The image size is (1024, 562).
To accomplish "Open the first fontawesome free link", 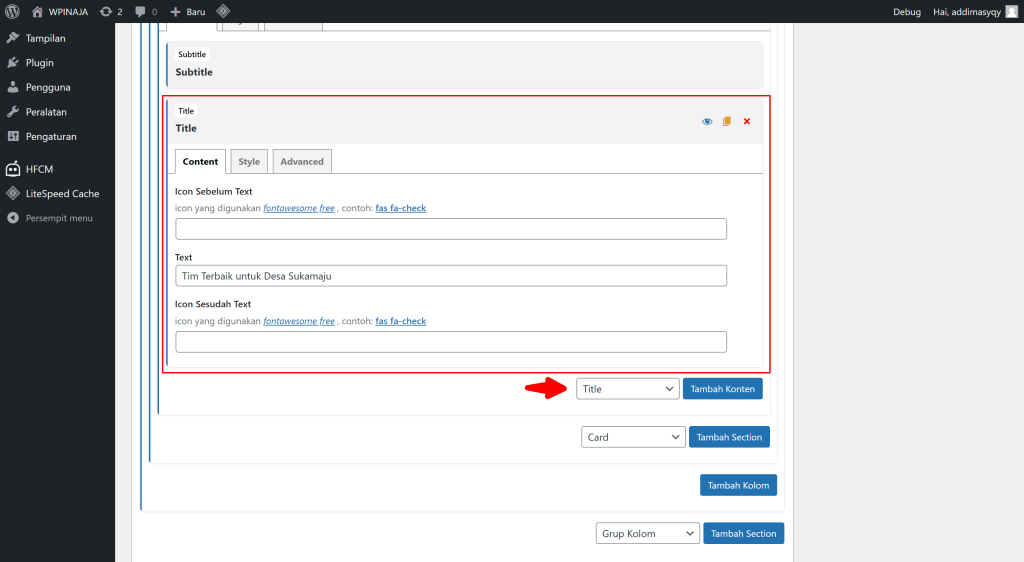I will coord(298,208).
